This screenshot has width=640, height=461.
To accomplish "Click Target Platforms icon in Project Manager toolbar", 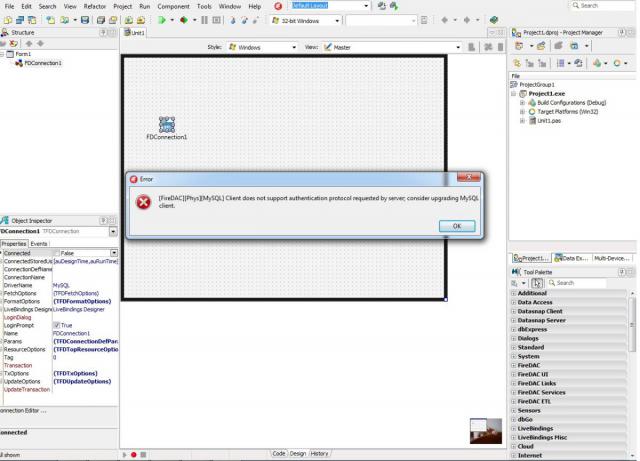I will [x=617, y=63].
